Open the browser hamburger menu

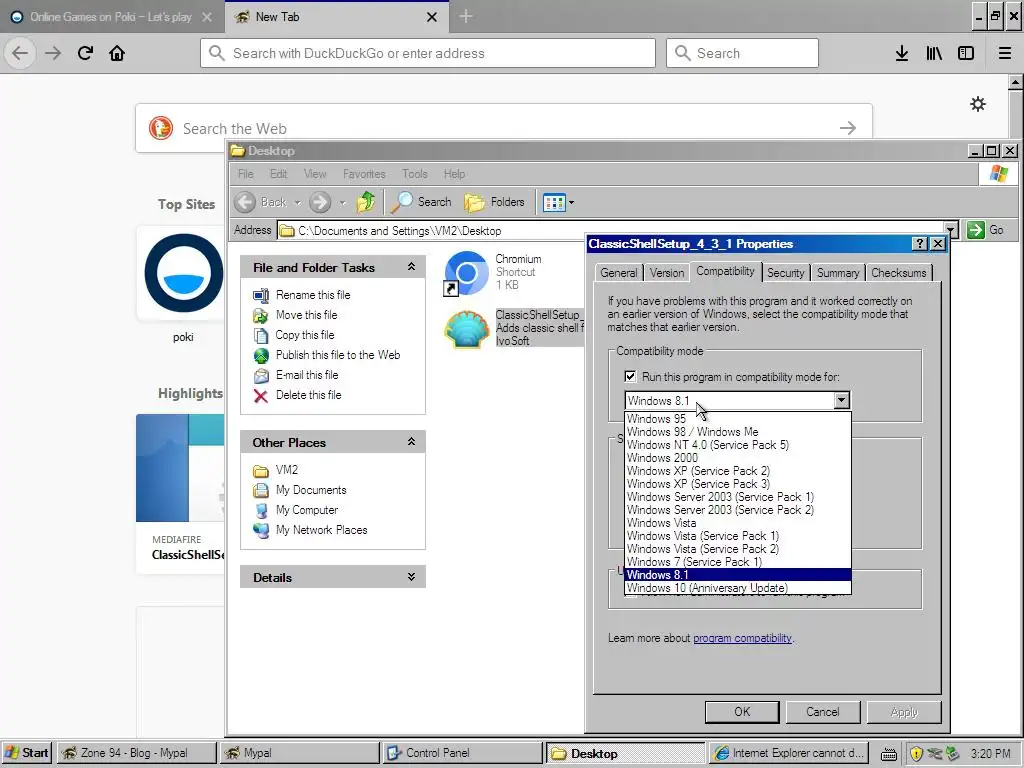point(1005,53)
